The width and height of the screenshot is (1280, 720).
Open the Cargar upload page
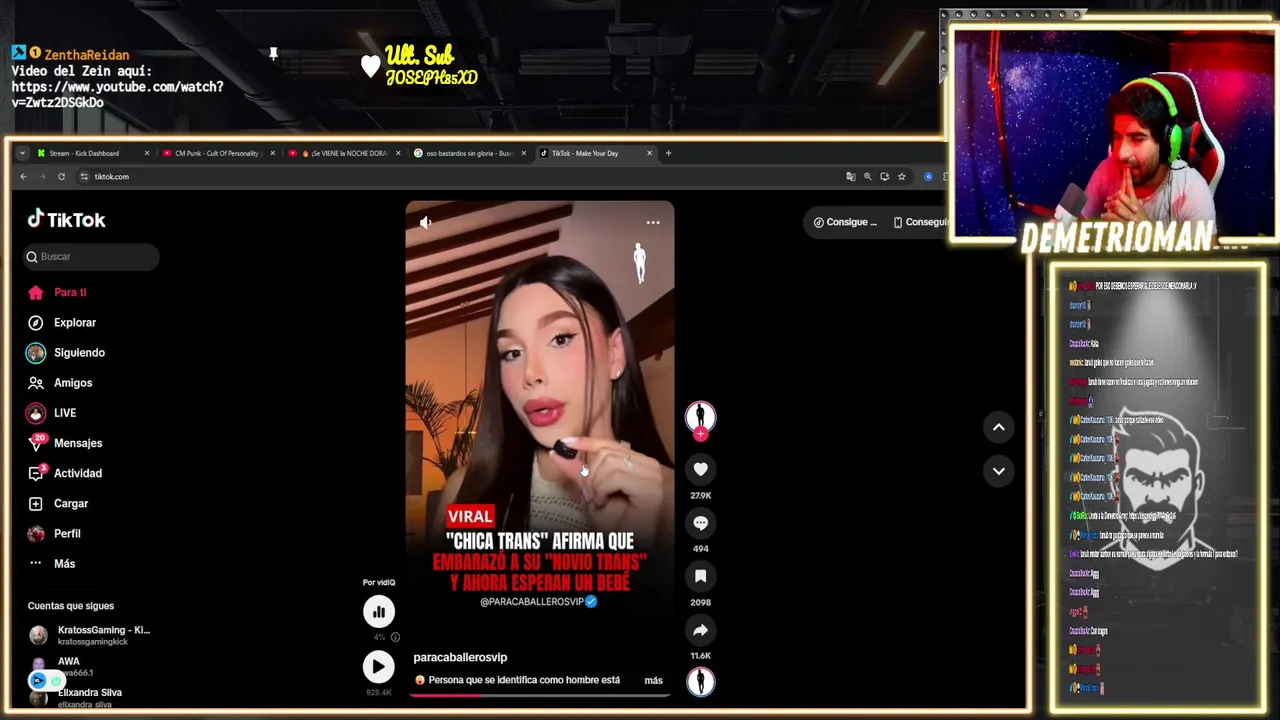click(x=71, y=503)
